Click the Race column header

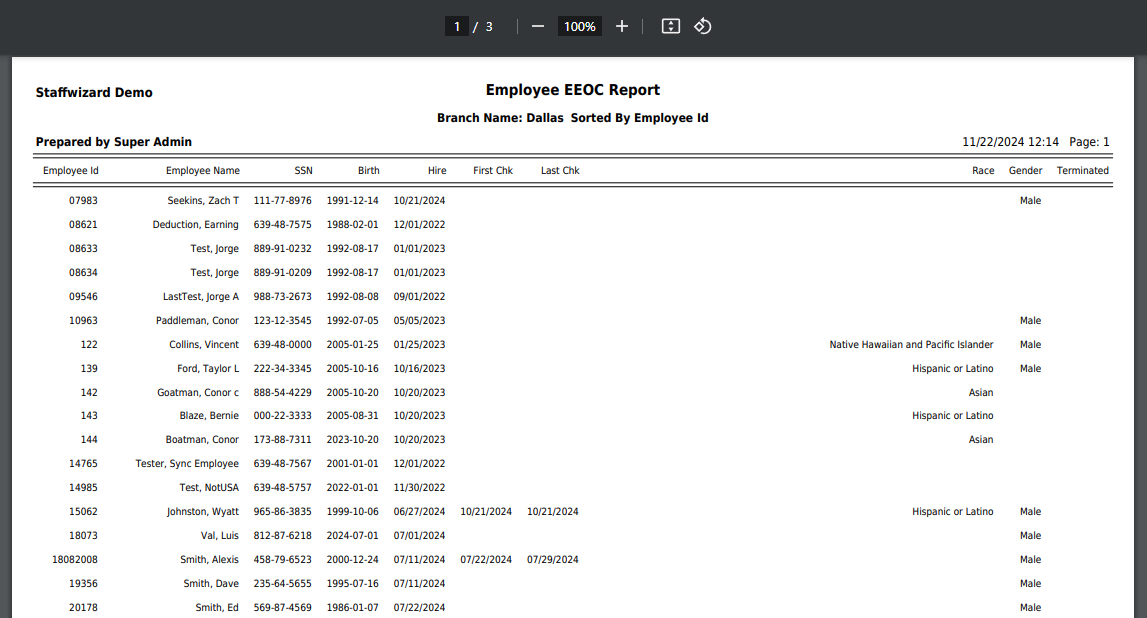[x=983, y=171]
